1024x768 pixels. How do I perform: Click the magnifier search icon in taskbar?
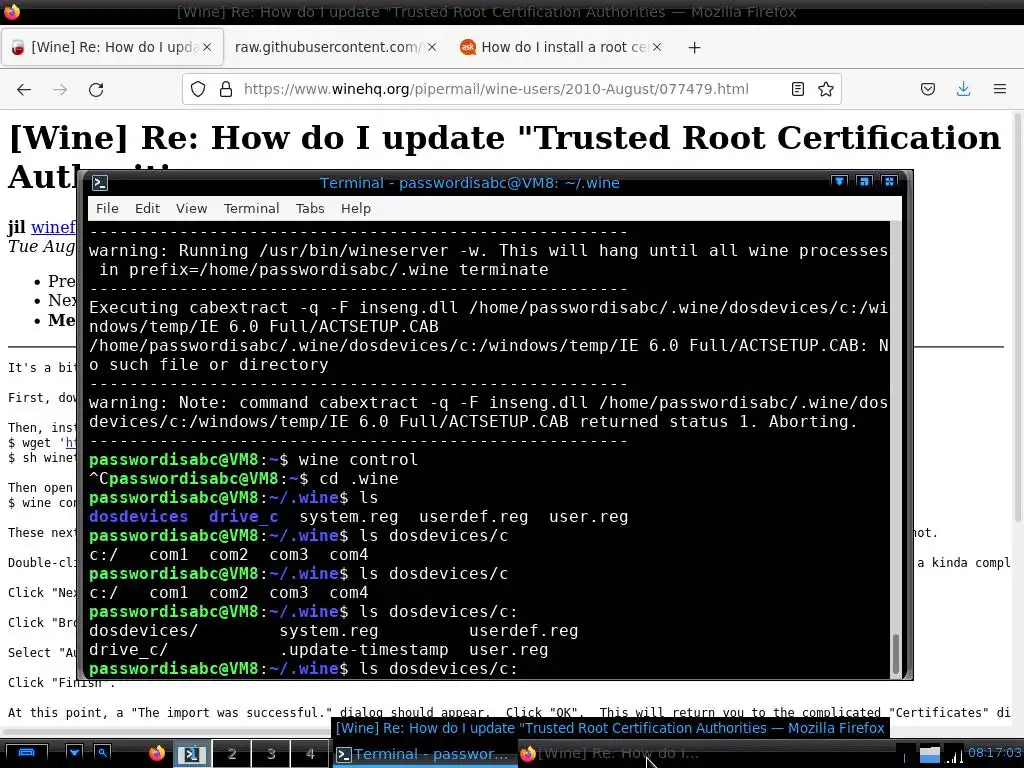pyautogui.click(x=103, y=753)
